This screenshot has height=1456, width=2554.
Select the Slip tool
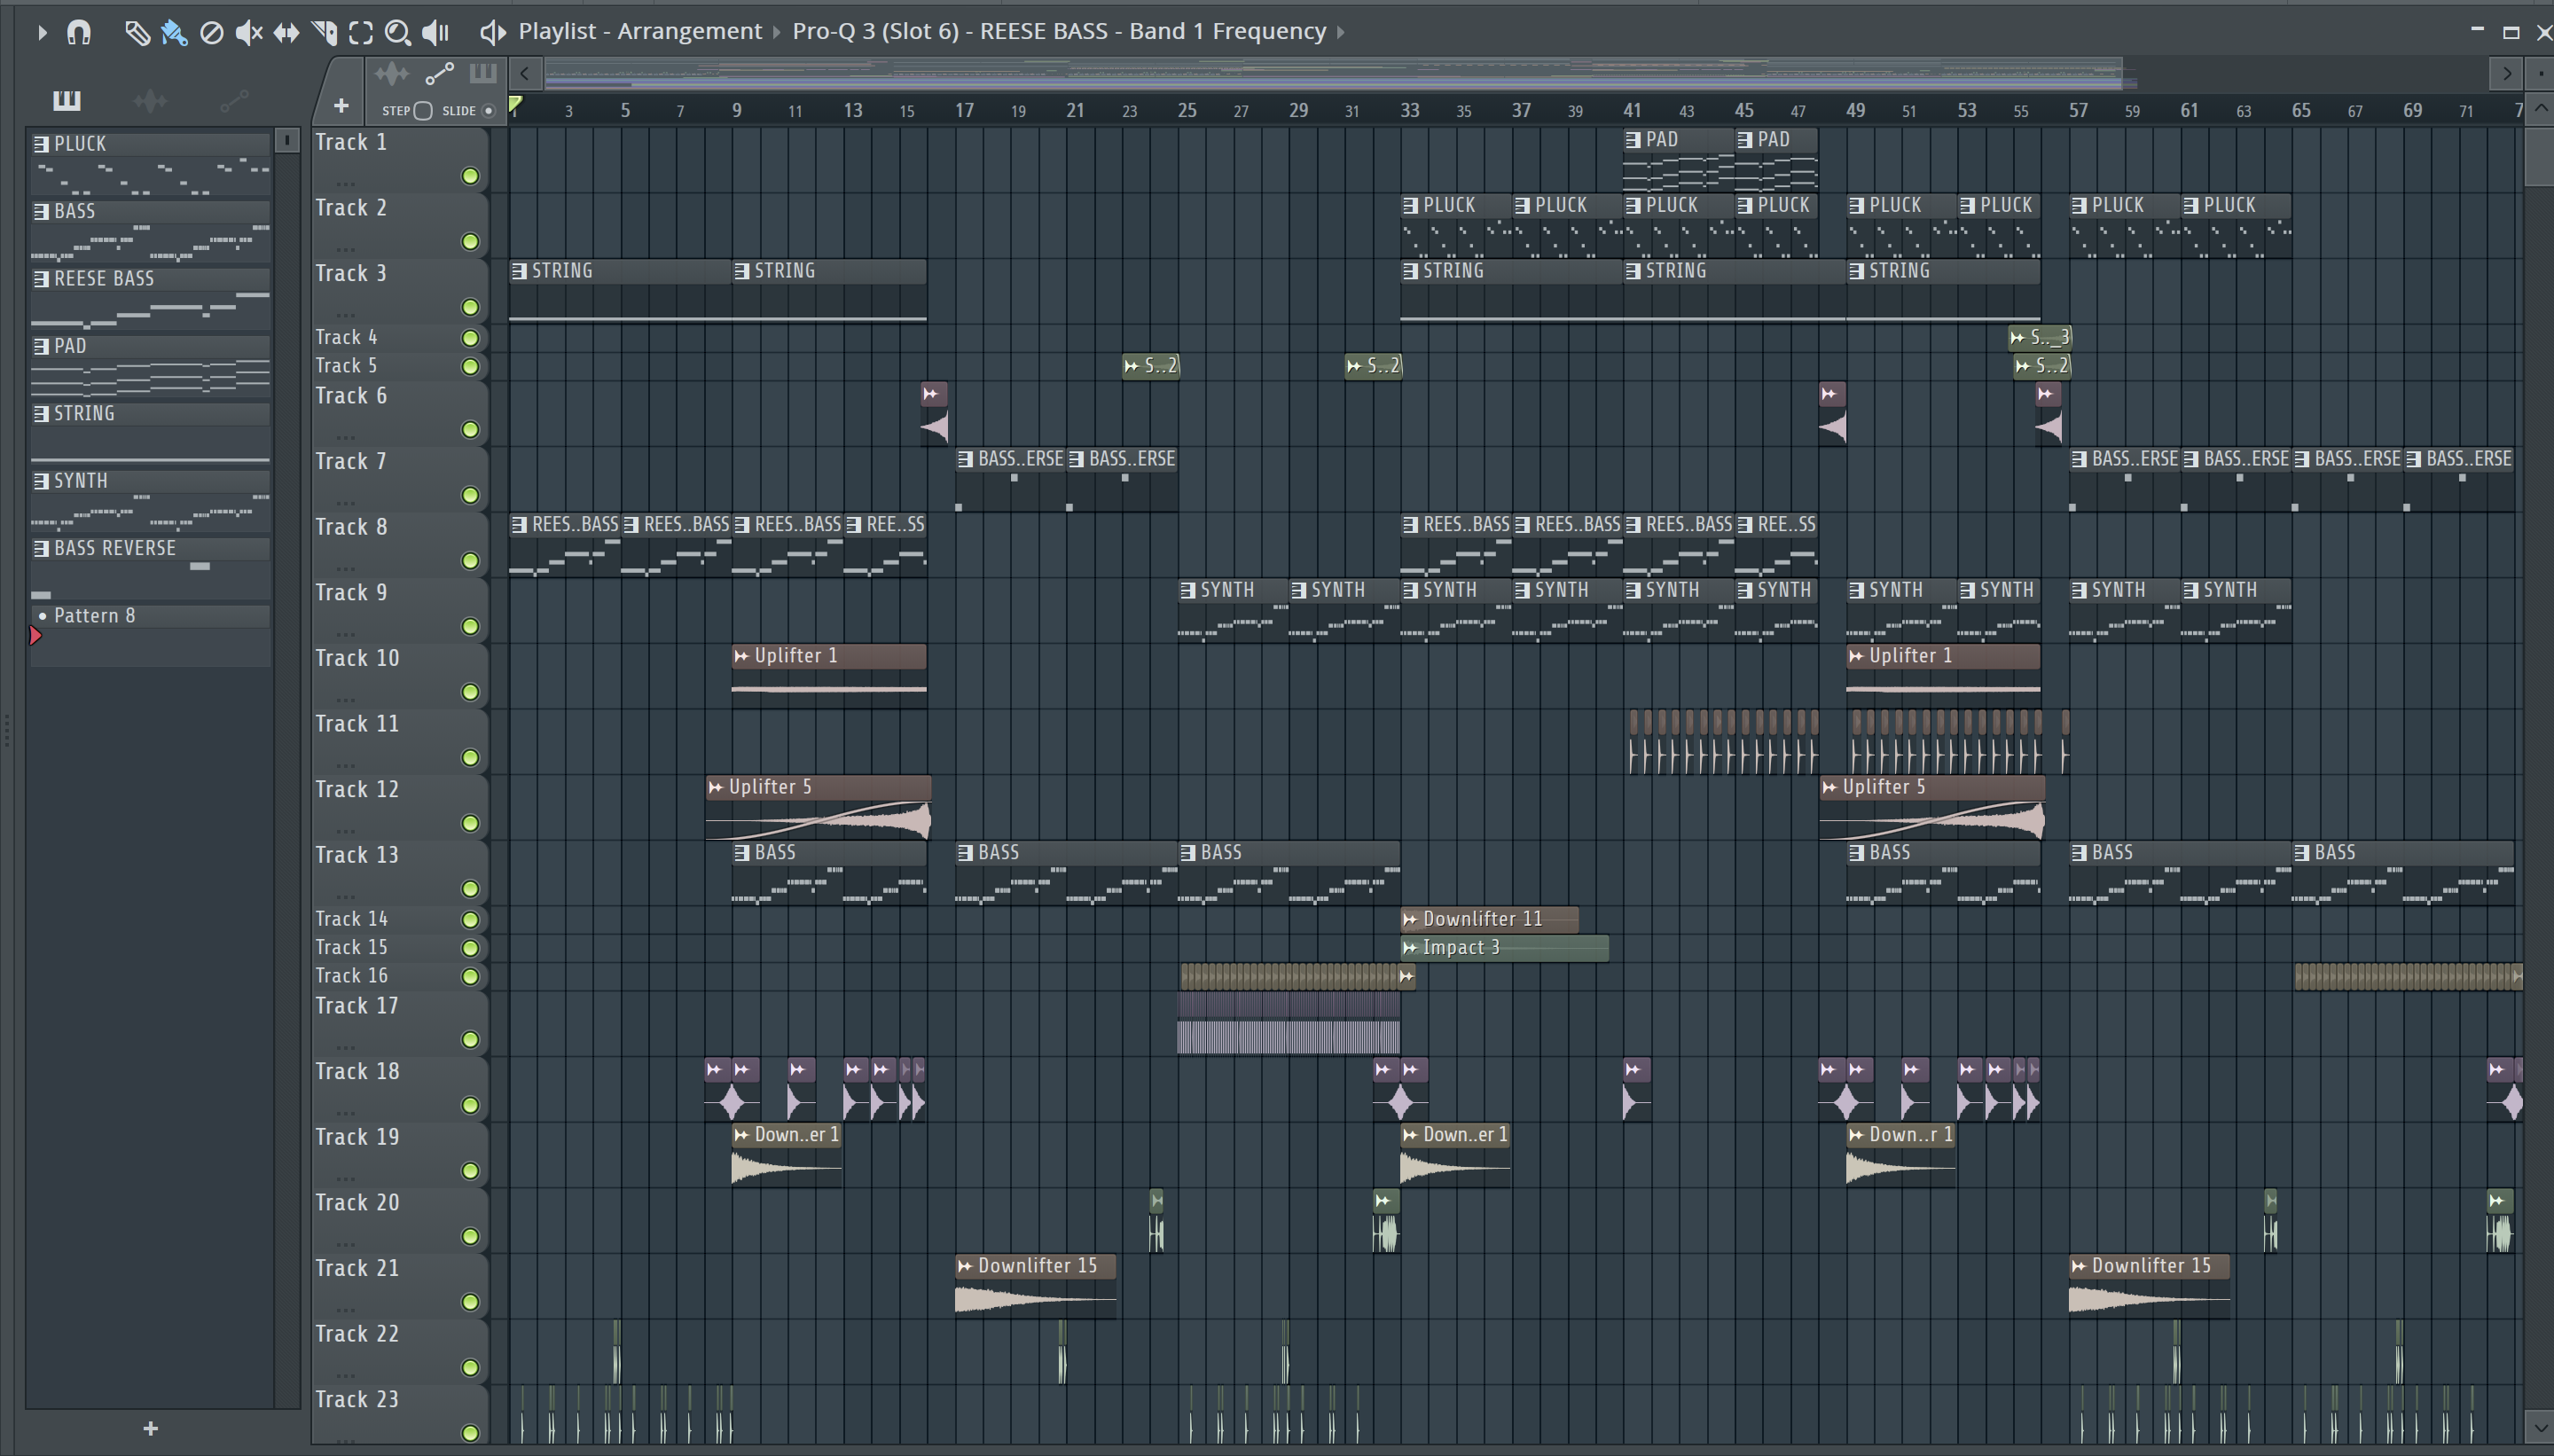286,32
